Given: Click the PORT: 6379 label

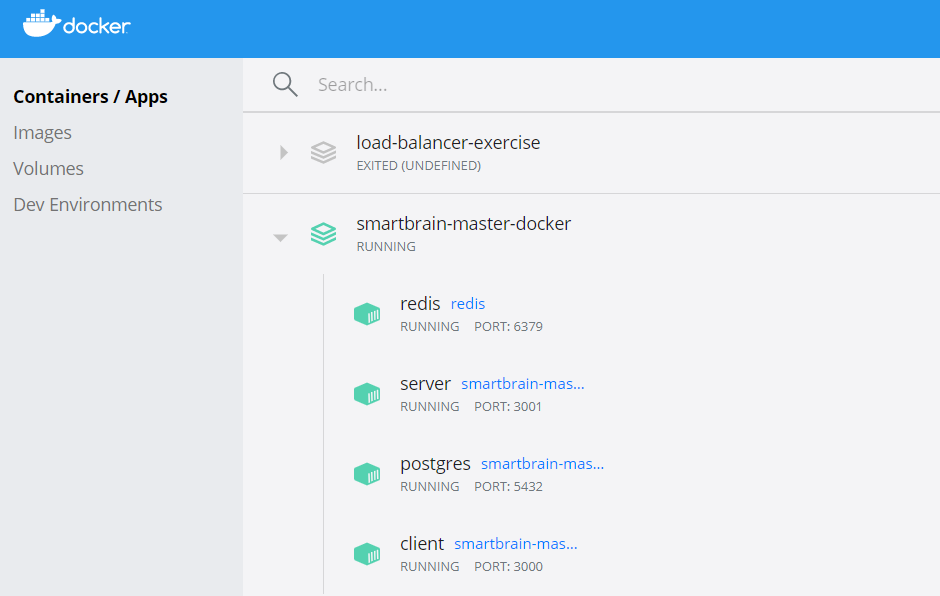Looking at the screenshot, I should point(508,327).
